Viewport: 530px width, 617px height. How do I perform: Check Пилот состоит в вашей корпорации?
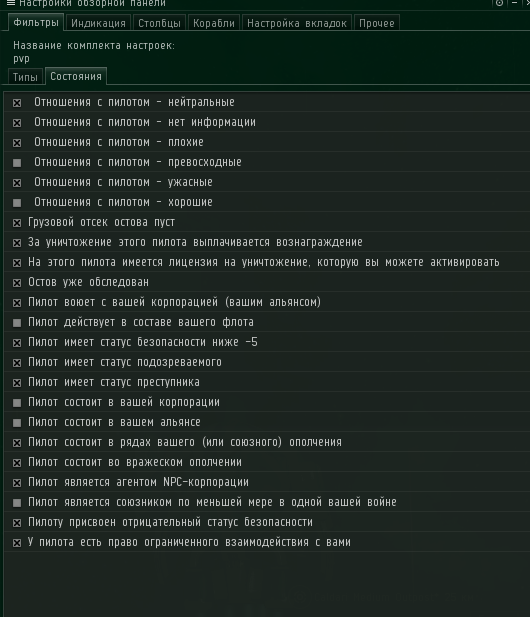pyautogui.click(x=17, y=403)
